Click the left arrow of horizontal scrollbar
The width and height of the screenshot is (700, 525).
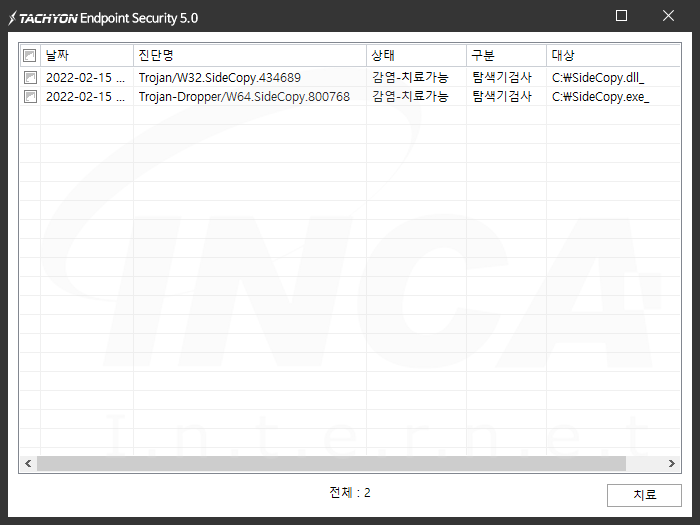tap(28, 463)
